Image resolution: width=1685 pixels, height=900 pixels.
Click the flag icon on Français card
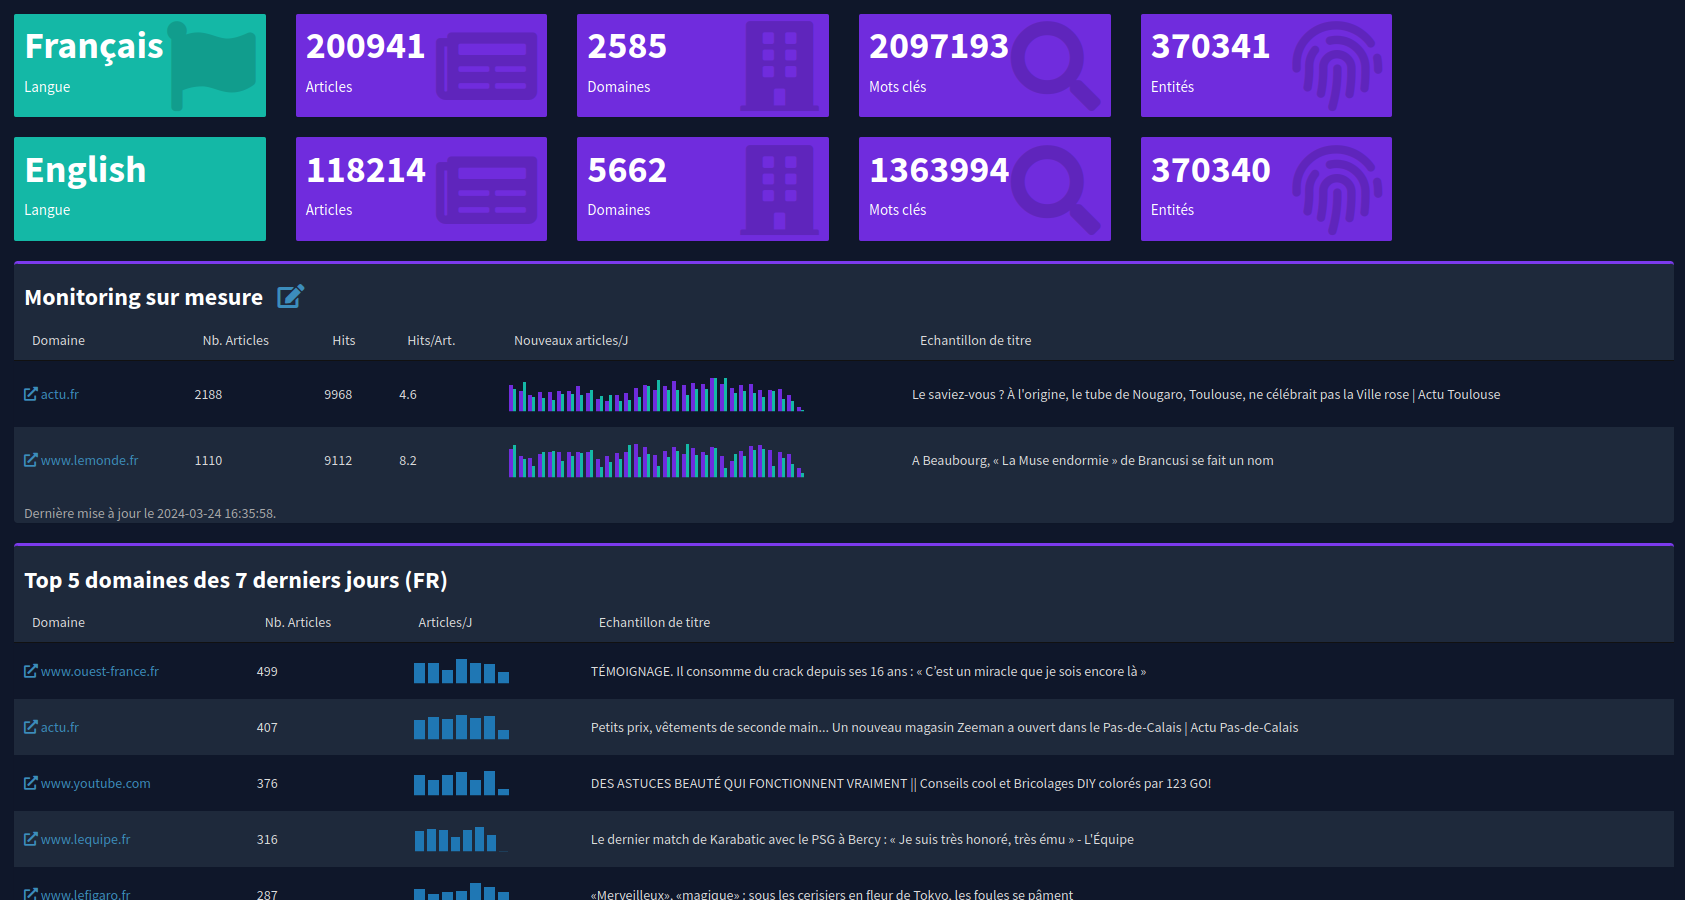coord(213,65)
